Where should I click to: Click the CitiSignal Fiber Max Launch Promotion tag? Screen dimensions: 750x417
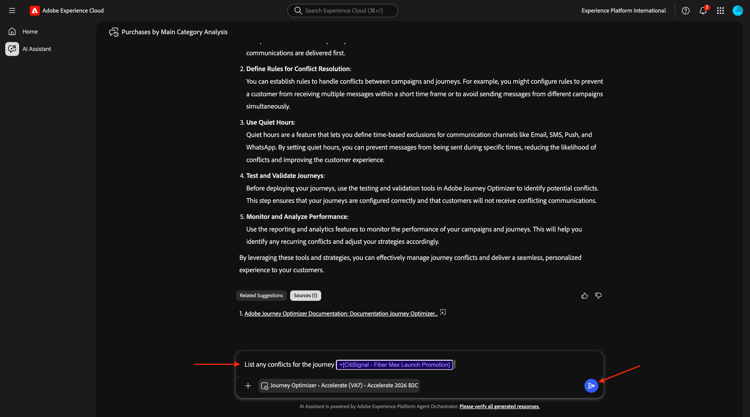click(394, 365)
